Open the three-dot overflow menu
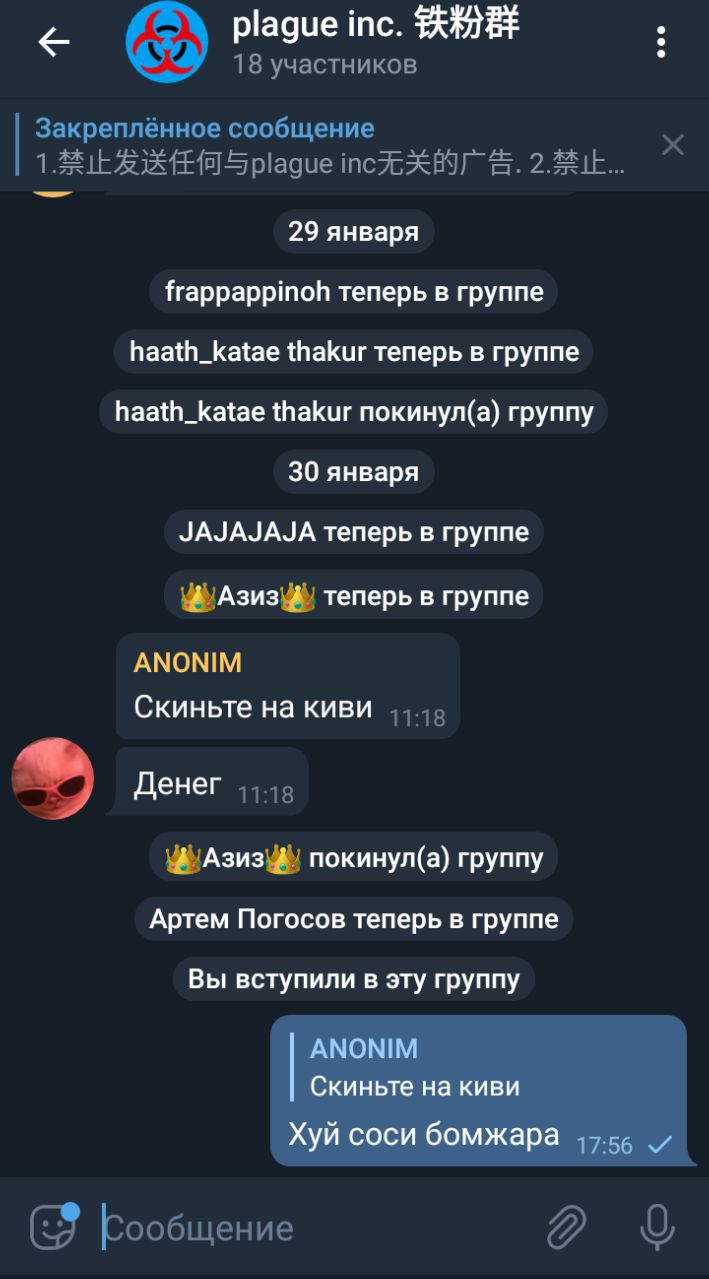The height and width of the screenshot is (1279, 709). 660,42
